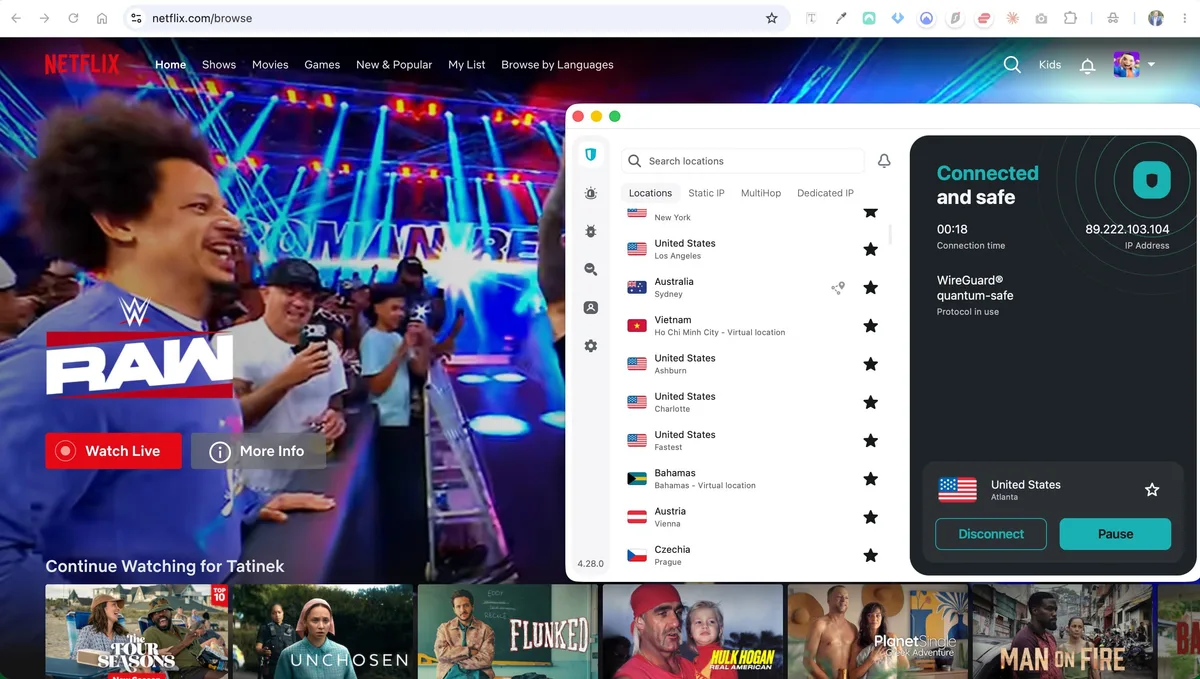Toggle favorite star for Austria Vienna
1200x679 pixels.
pyautogui.click(x=870, y=517)
